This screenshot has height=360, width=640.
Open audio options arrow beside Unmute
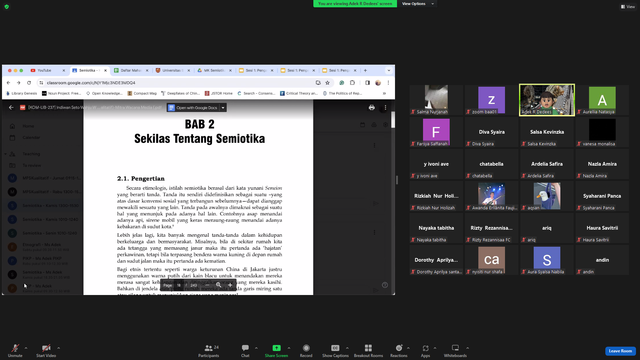click(x=26, y=348)
